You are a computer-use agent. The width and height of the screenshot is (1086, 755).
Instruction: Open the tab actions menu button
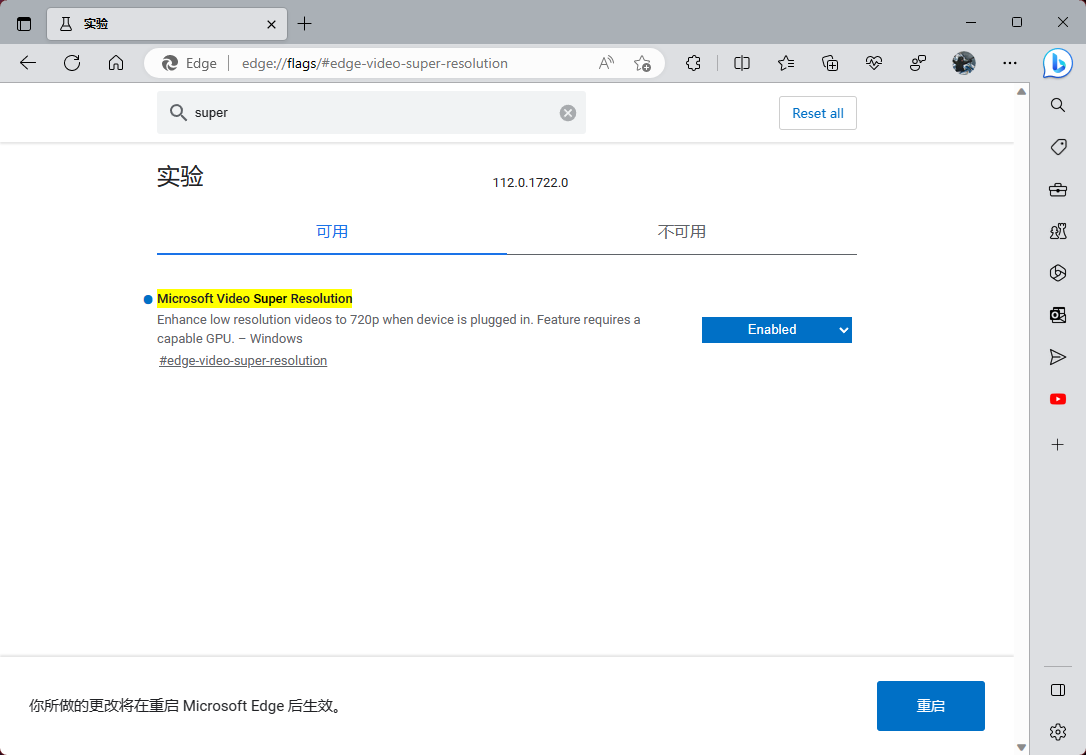click(x=24, y=23)
